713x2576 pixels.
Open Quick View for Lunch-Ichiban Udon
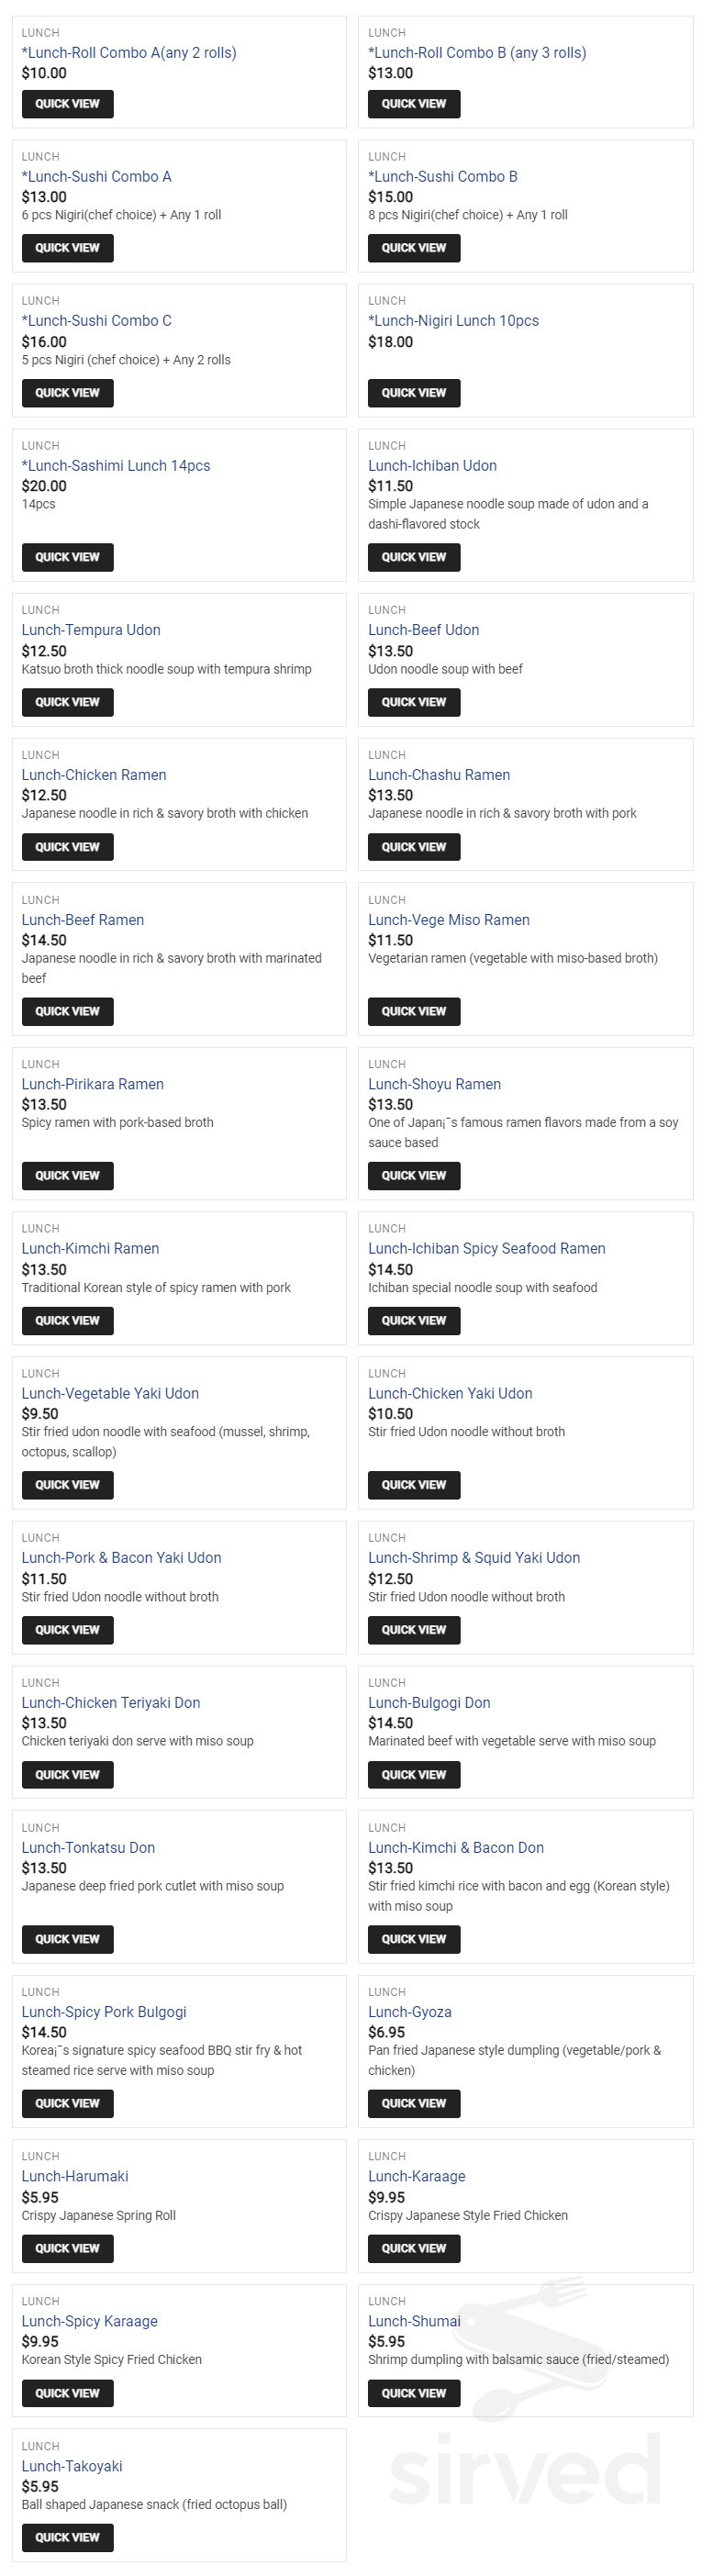pyautogui.click(x=413, y=557)
